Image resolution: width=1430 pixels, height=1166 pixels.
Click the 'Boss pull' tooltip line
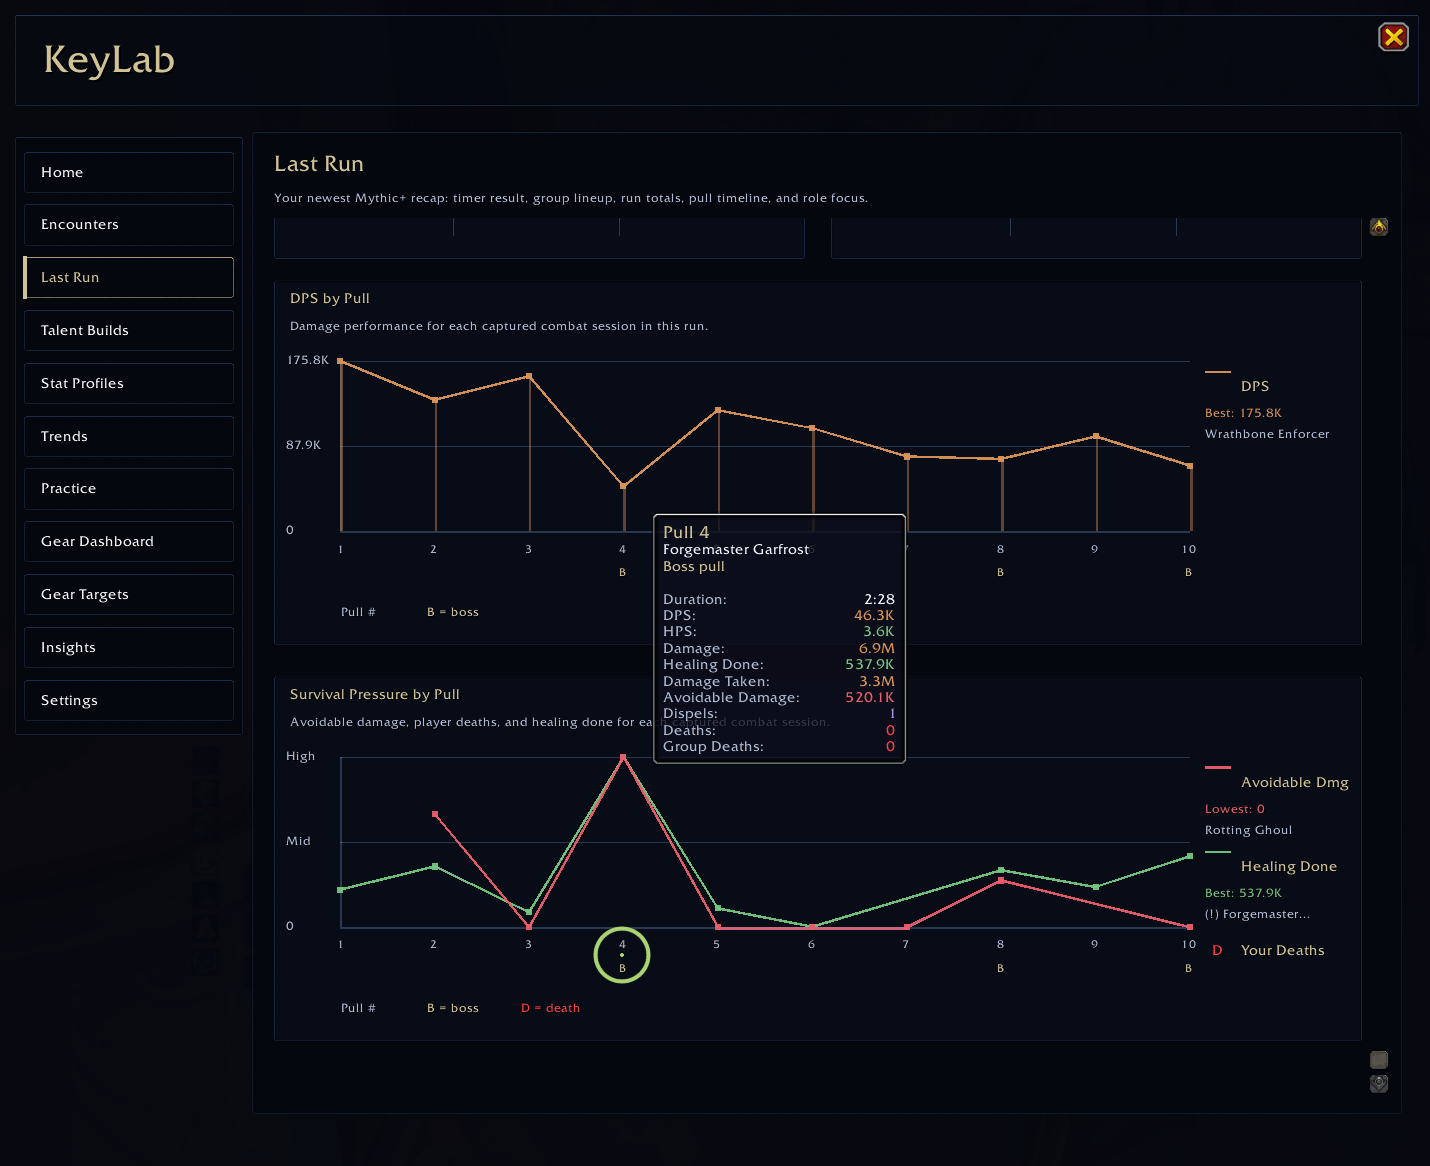(694, 566)
